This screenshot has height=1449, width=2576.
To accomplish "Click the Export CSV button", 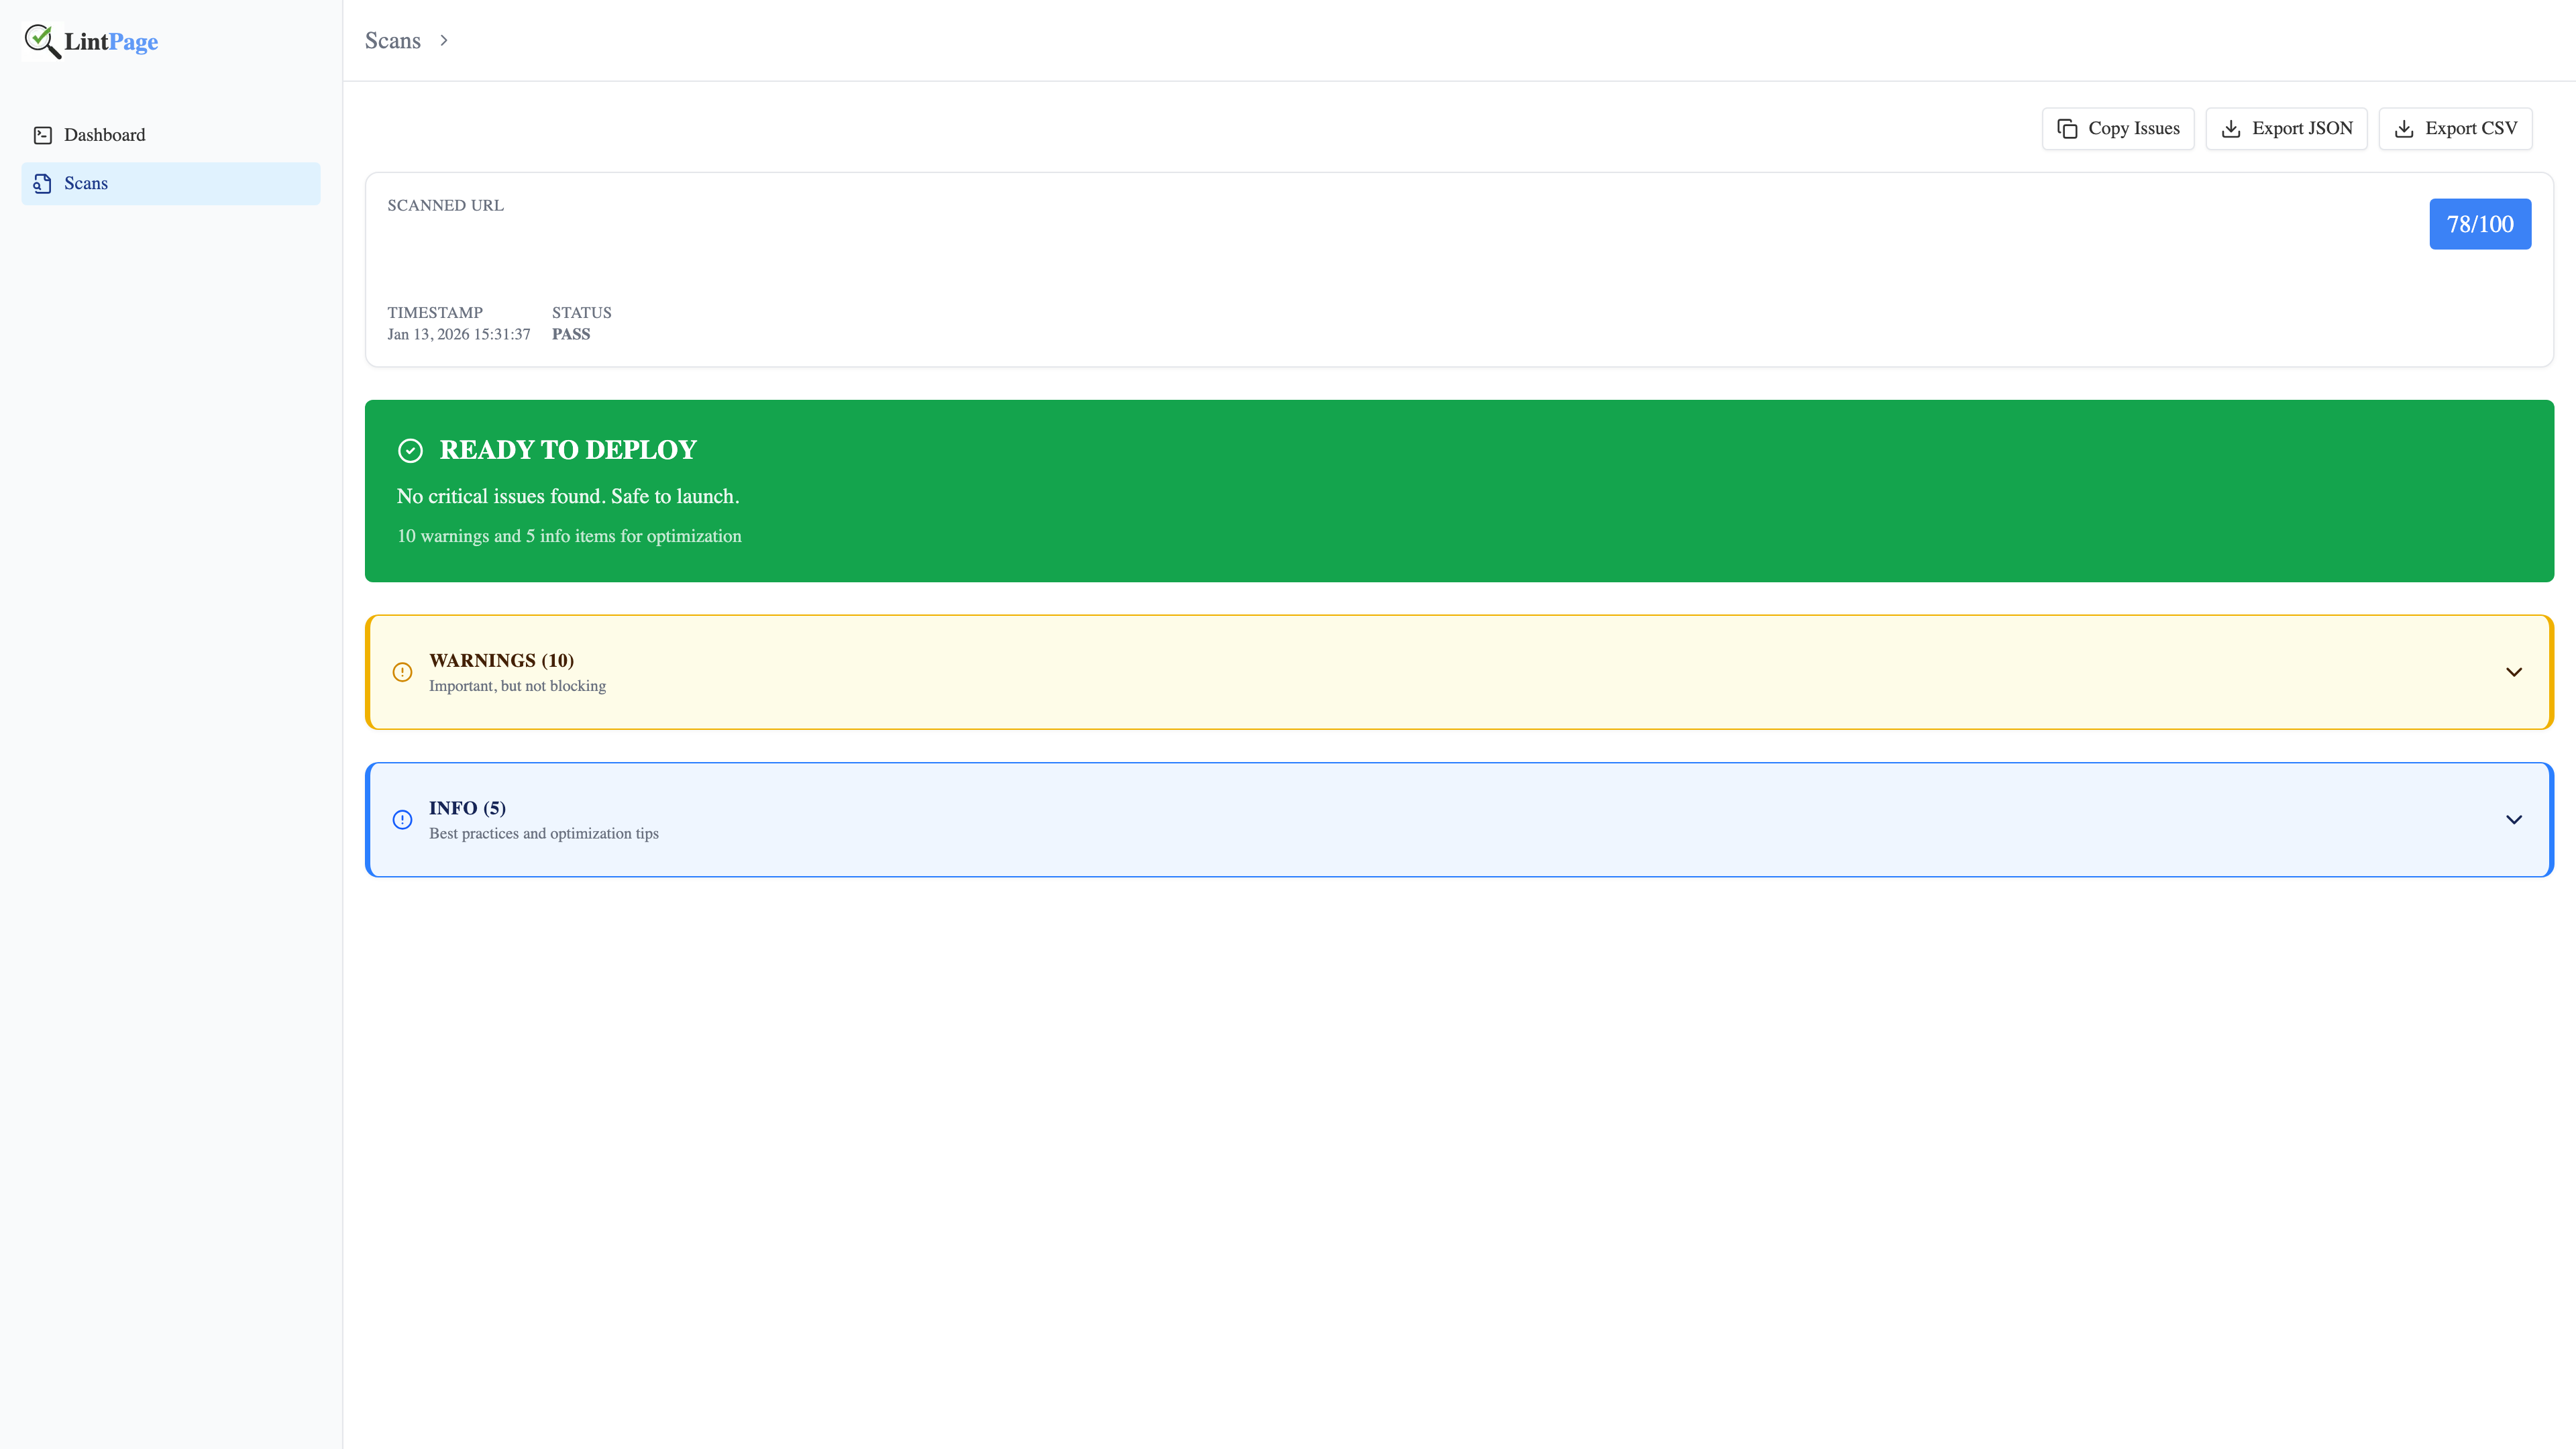I will click(2456, 128).
